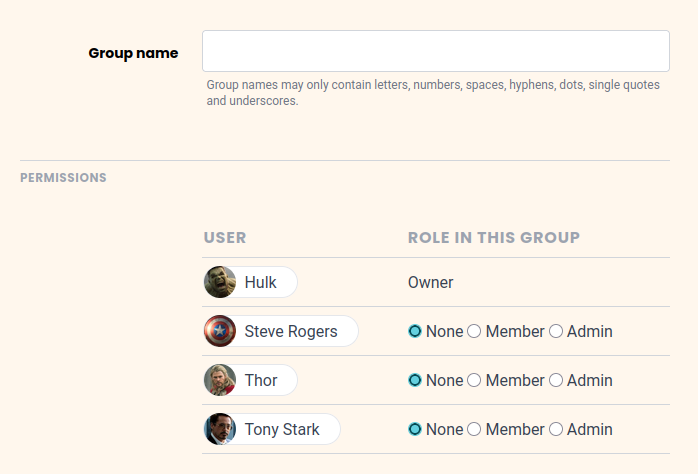Click Tony Stark's avatar picture
Screen dimensions: 698x474
(x=220, y=429)
